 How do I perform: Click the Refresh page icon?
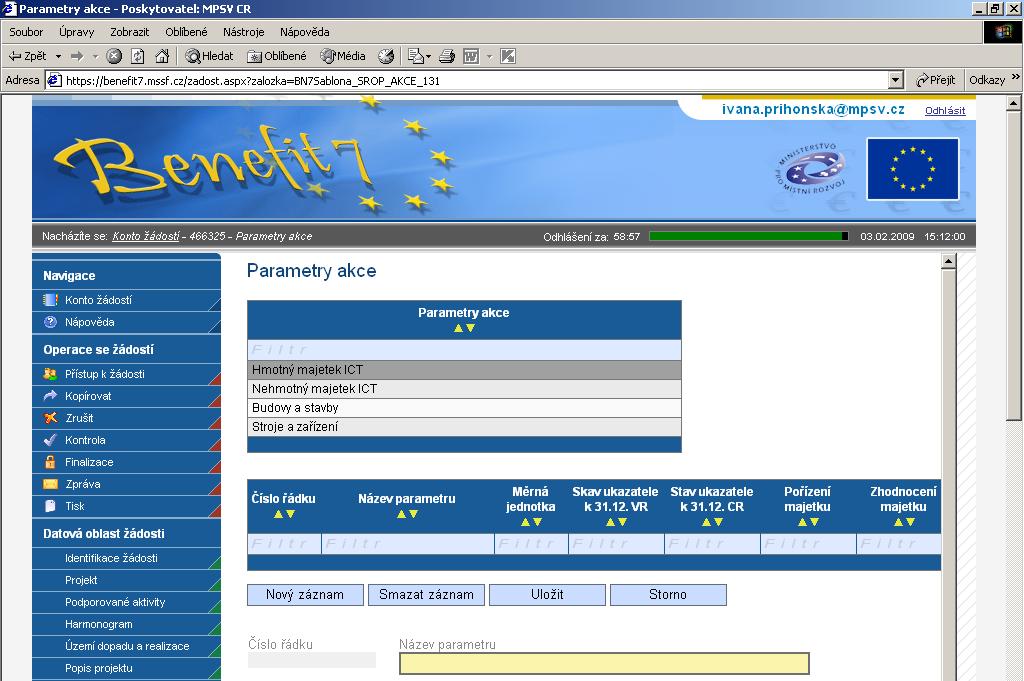pyautogui.click(x=138, y=56)
